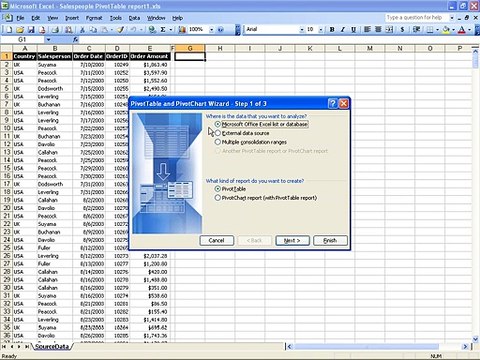This screenshot has height=360, width=480.
Task: Click the Undo arrow icon
Action: click(133, 30)
